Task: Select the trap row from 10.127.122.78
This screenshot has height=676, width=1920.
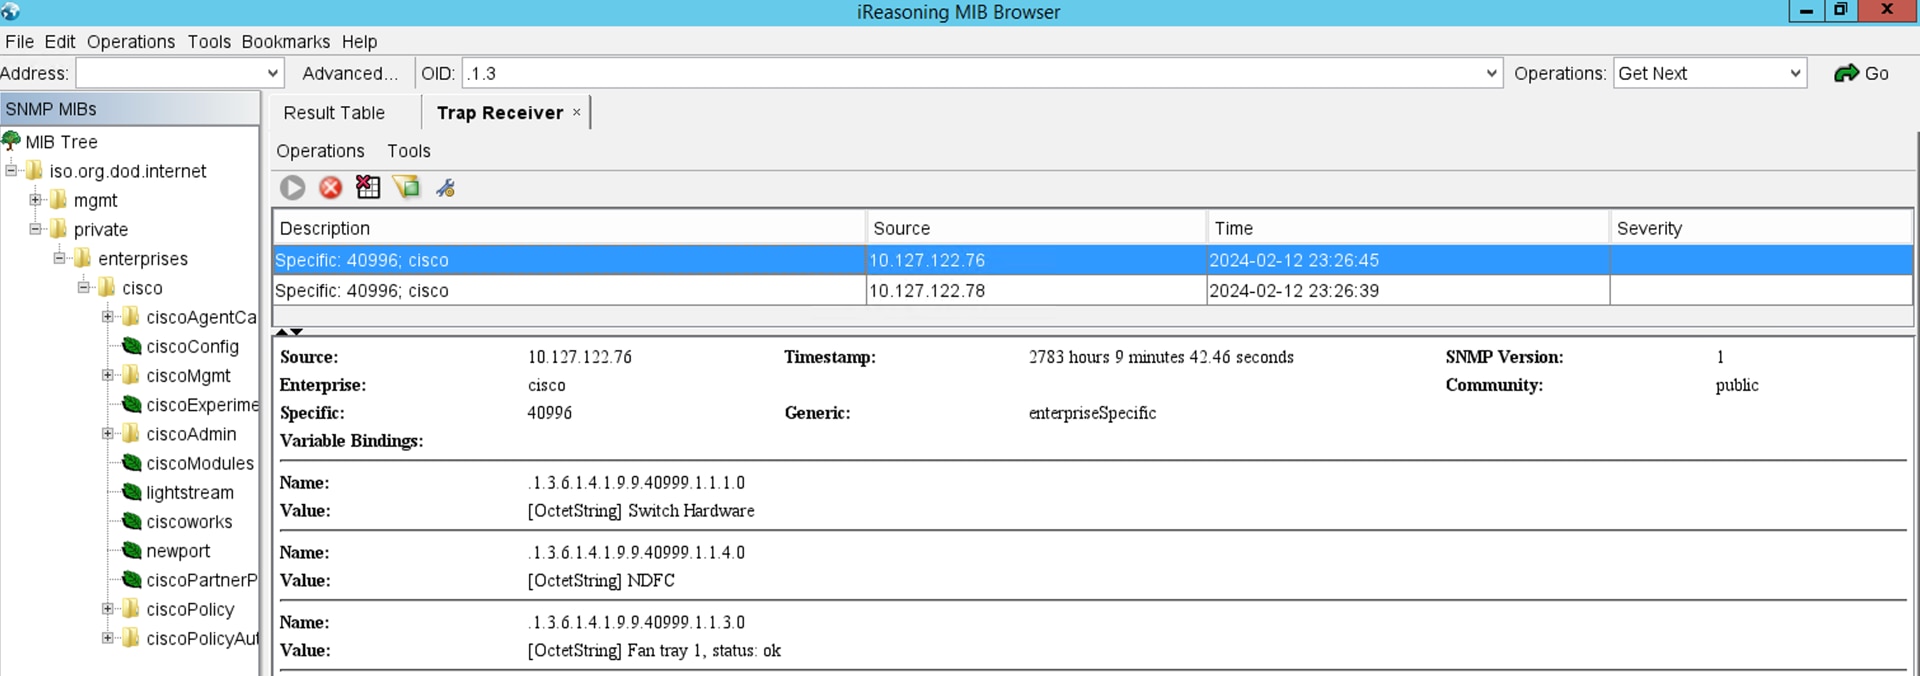Action: [1092, 291]
